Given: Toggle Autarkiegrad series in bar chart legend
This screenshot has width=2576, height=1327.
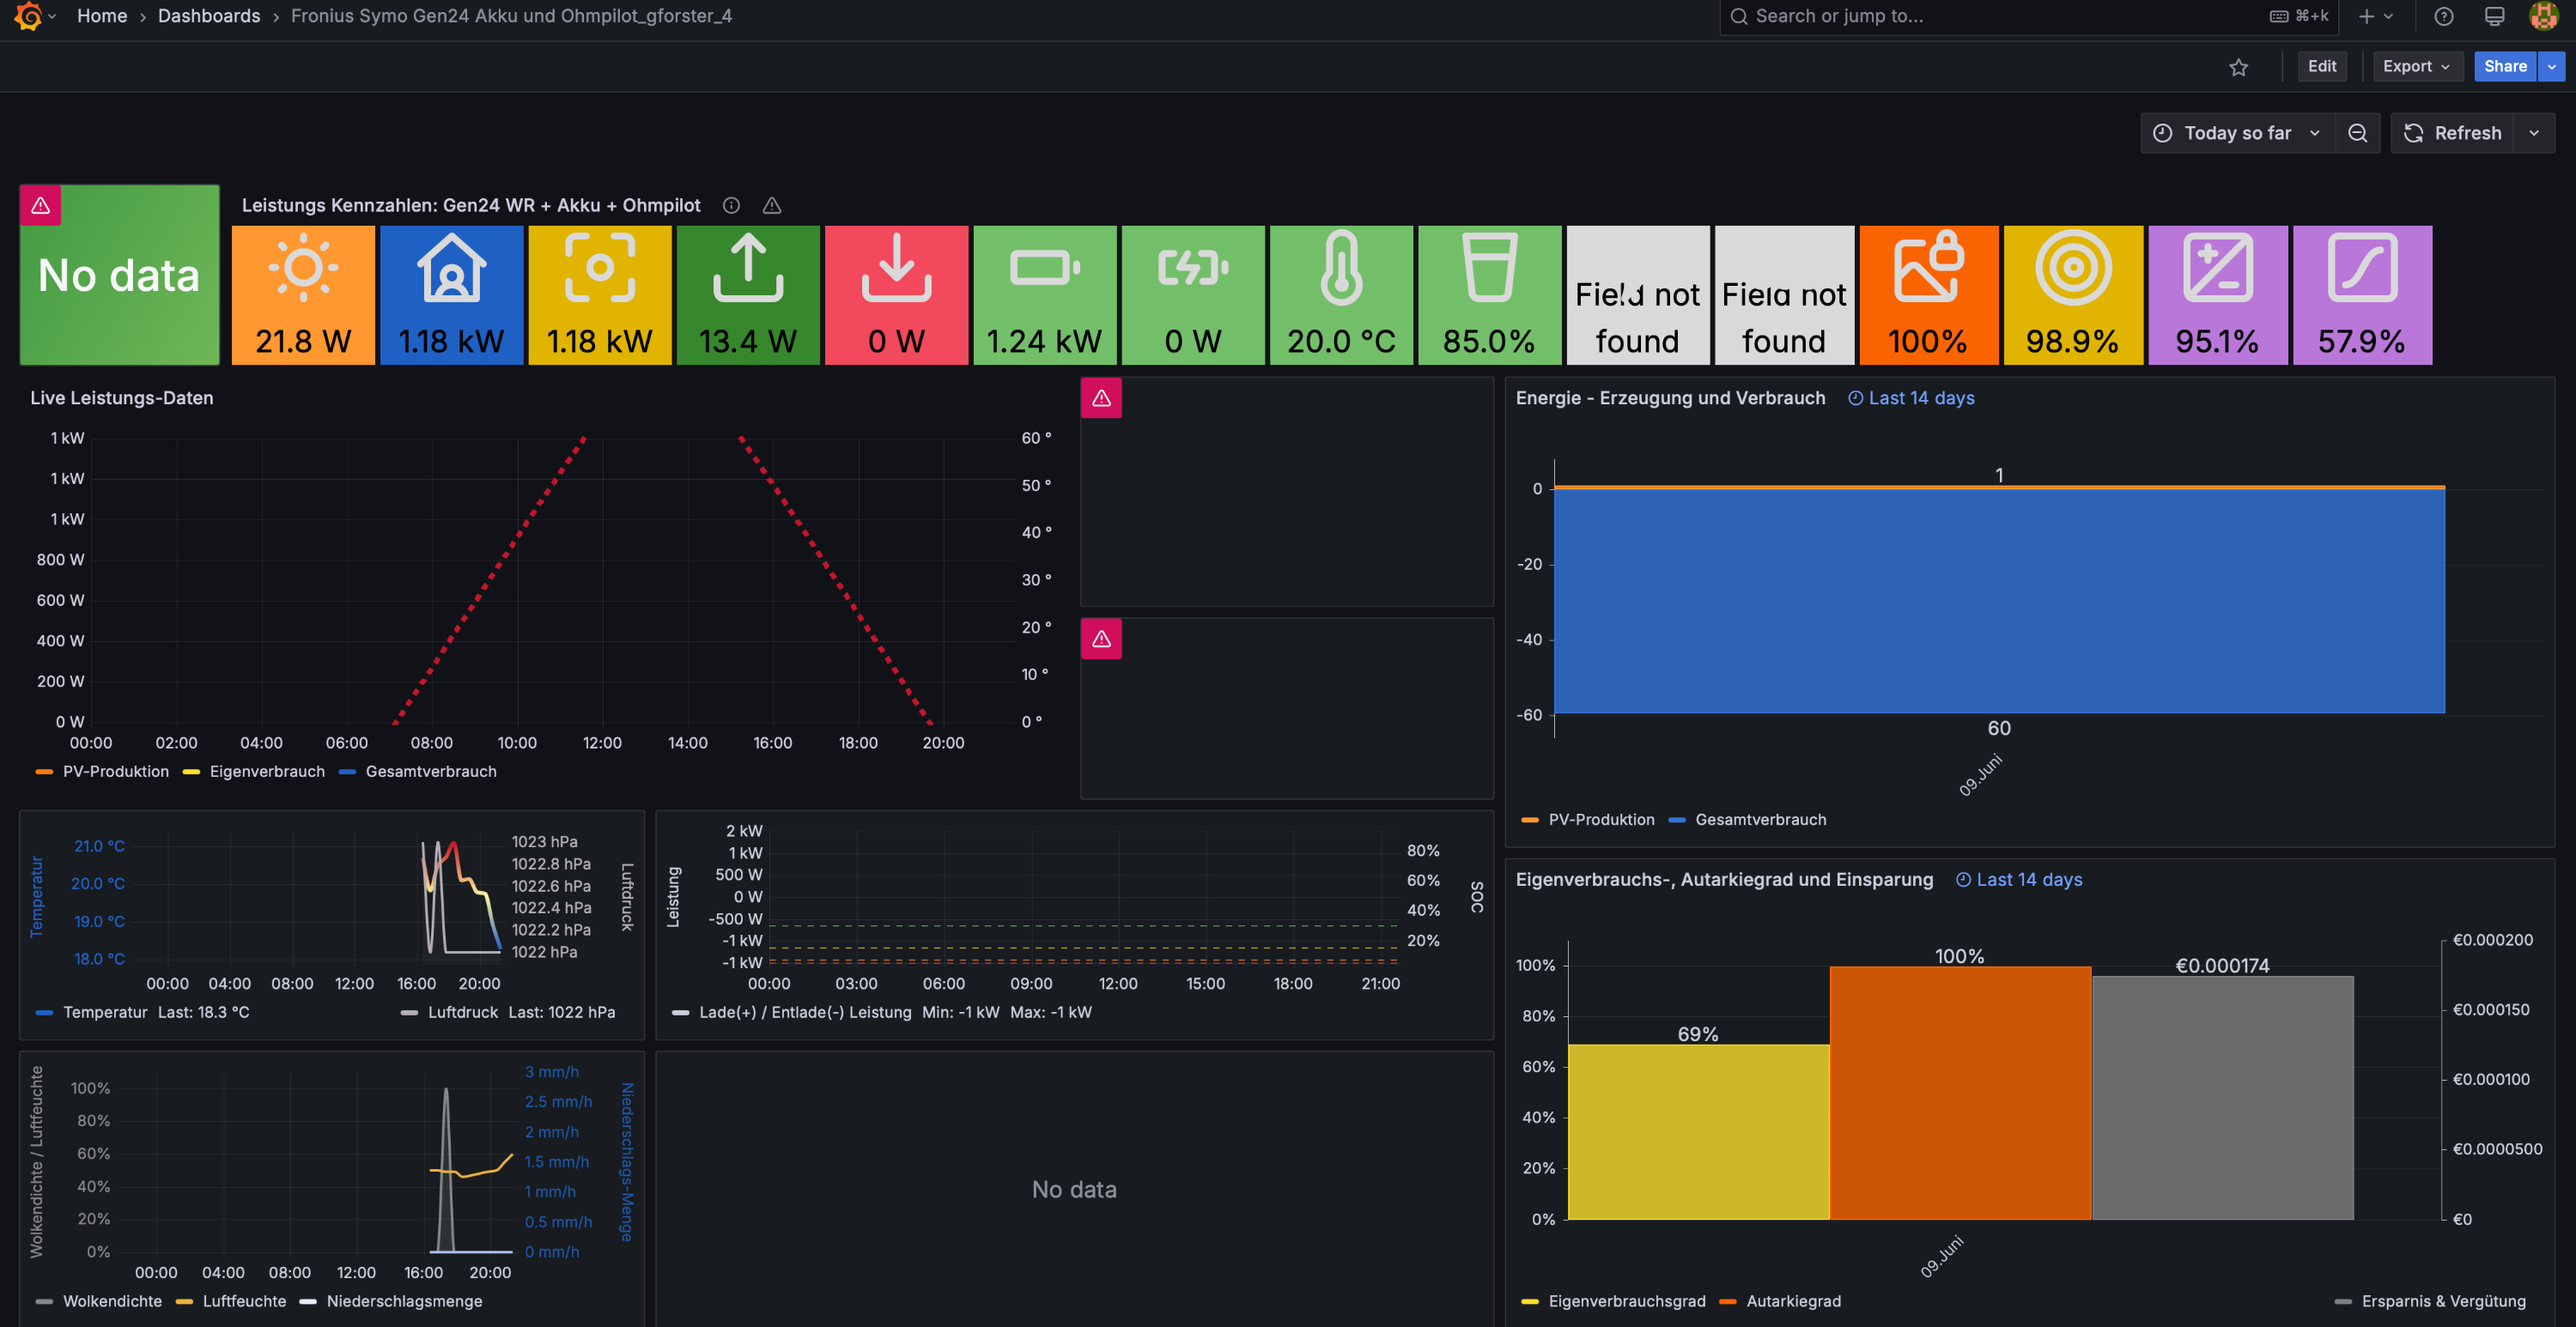Looking at the screenshot, I should pyautogui.click(x=1792, y=1301).
